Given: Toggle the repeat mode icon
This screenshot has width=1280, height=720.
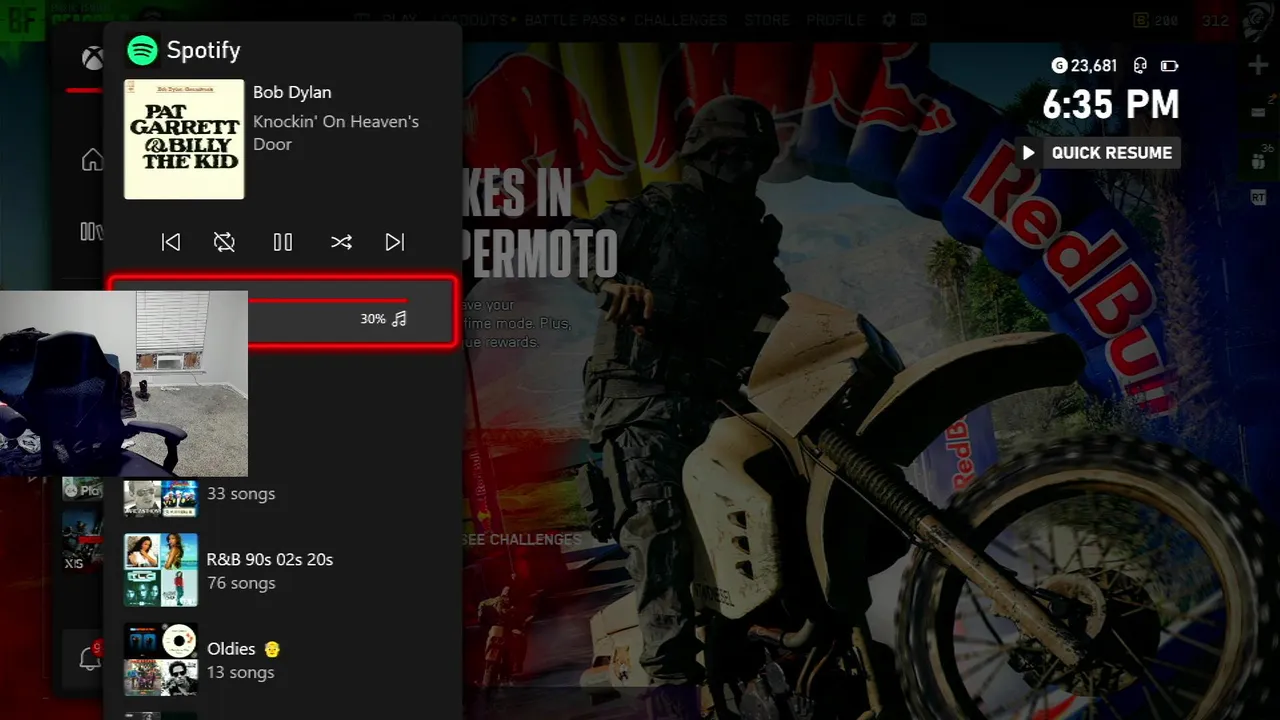Looking at the screenshot, I should pos(225,242).
